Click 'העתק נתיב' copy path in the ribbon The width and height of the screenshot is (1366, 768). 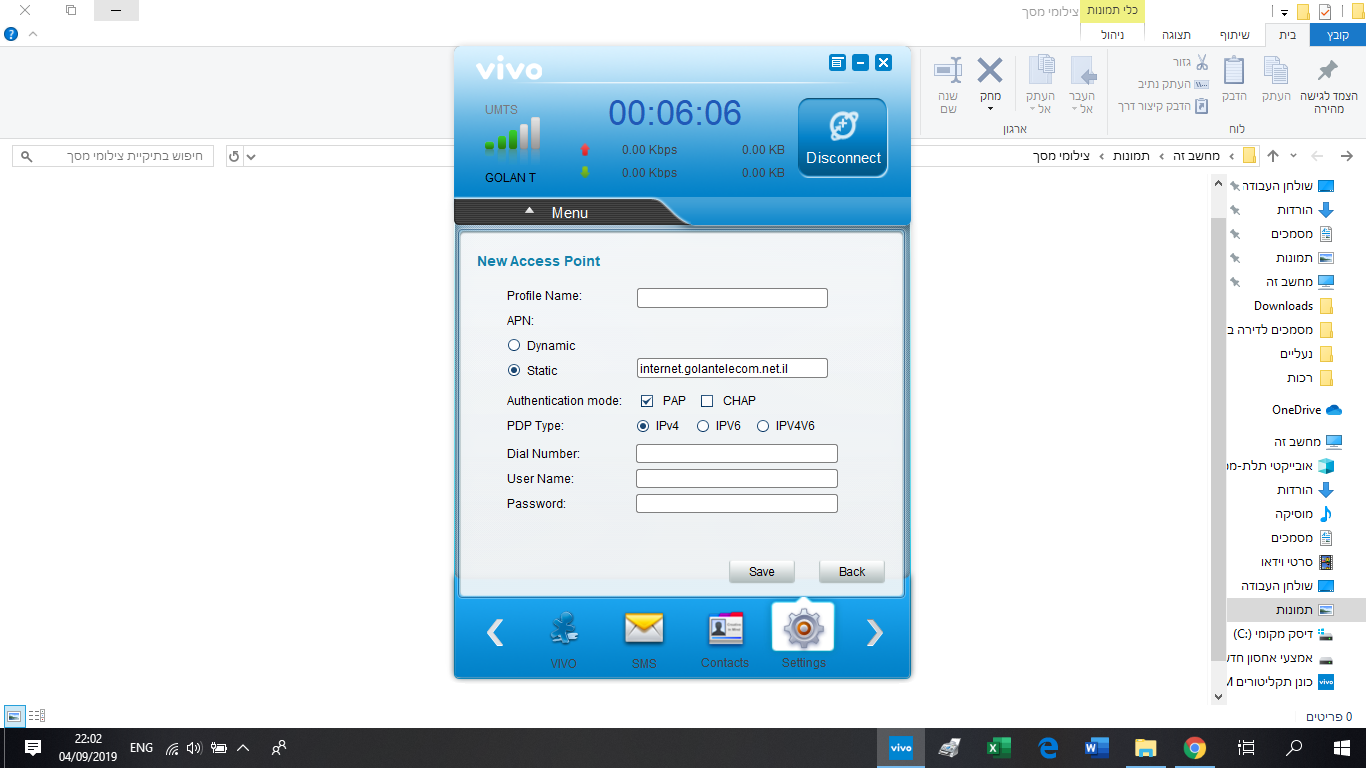(x=1174, y=84)
